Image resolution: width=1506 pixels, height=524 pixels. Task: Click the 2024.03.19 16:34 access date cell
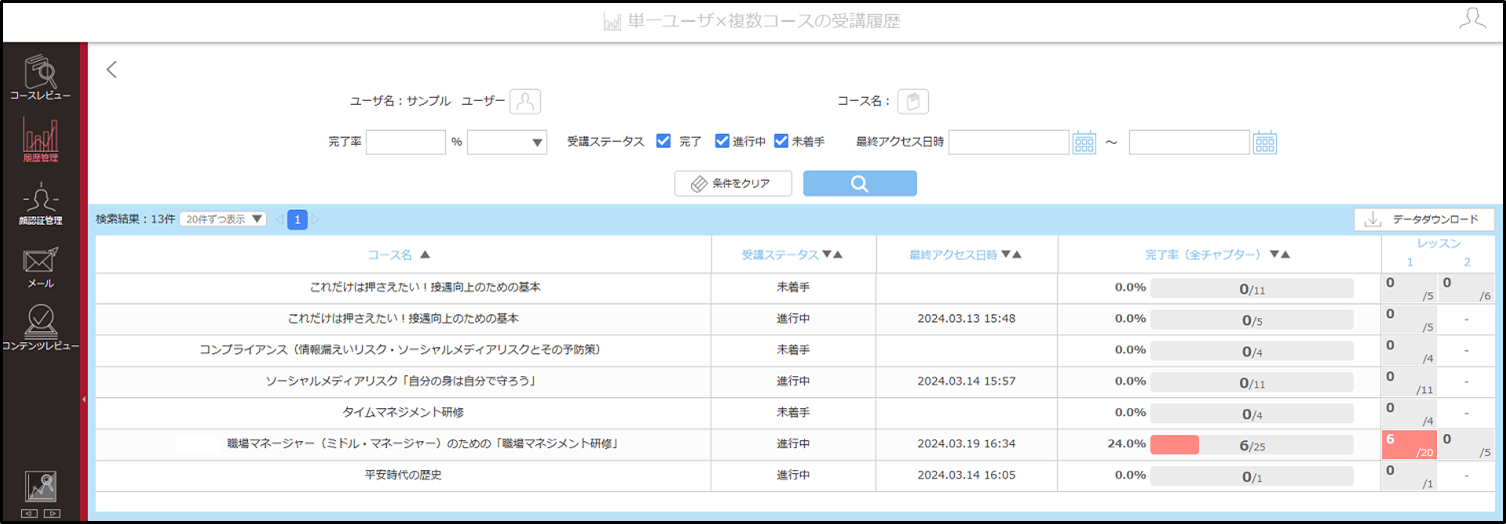pyautogui.click(x=966, y=443)
